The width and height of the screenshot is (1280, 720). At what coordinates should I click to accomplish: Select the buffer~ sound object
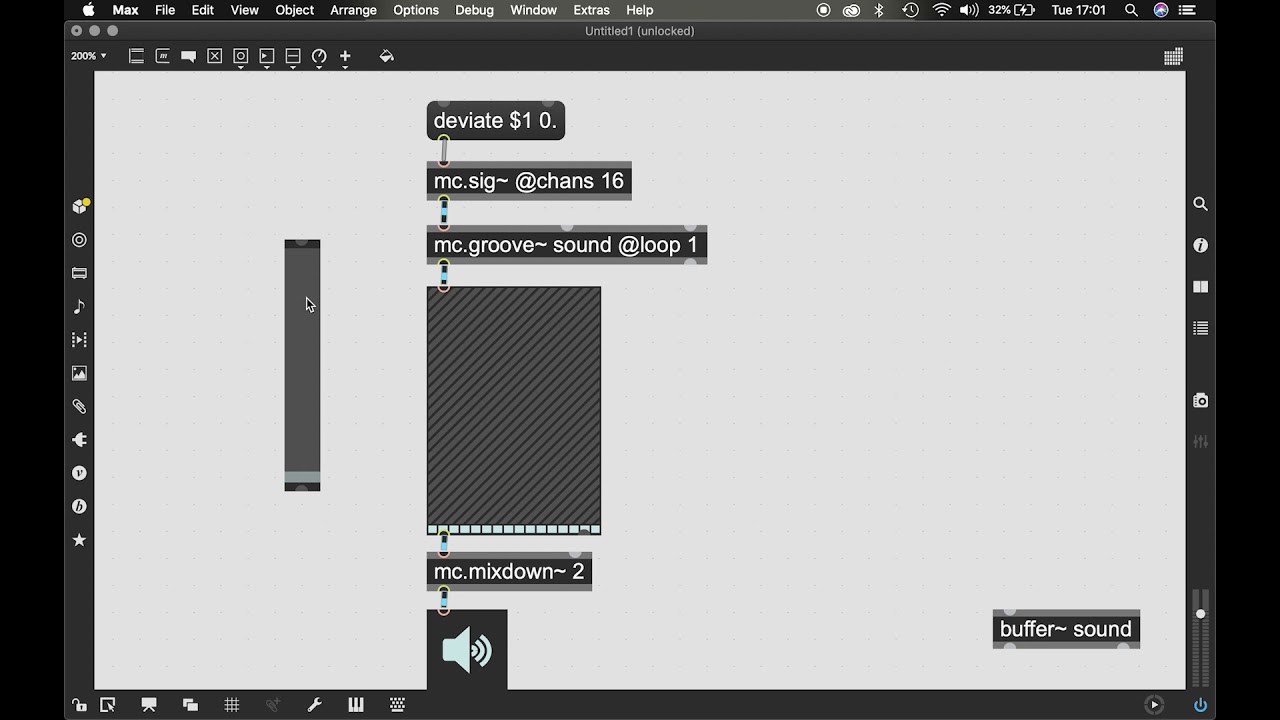[1066, 629]
